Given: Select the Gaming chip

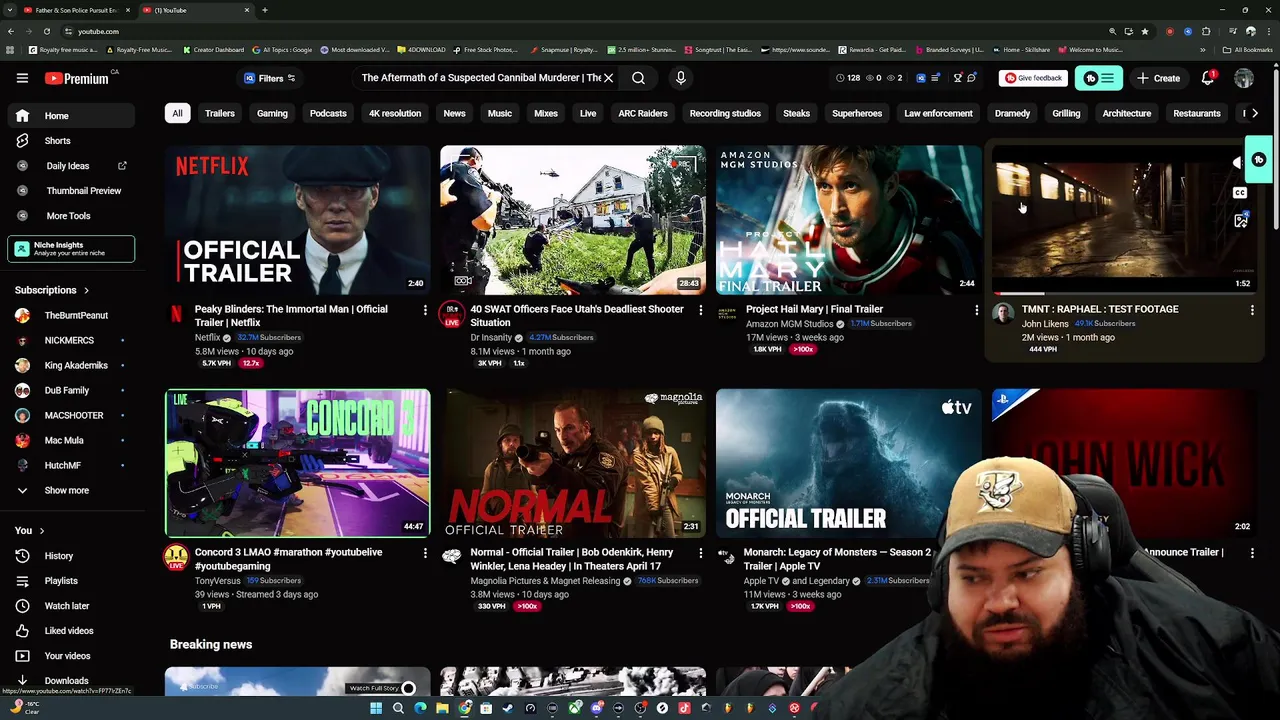Looking at the screenshot, I should pos(272,113).
